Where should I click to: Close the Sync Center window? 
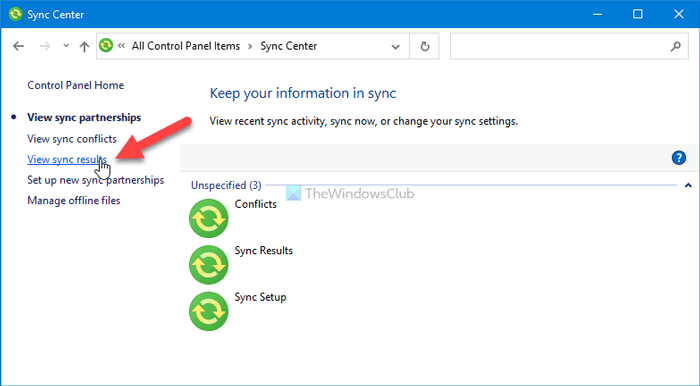pyautogui.click(x=679, y=14)
